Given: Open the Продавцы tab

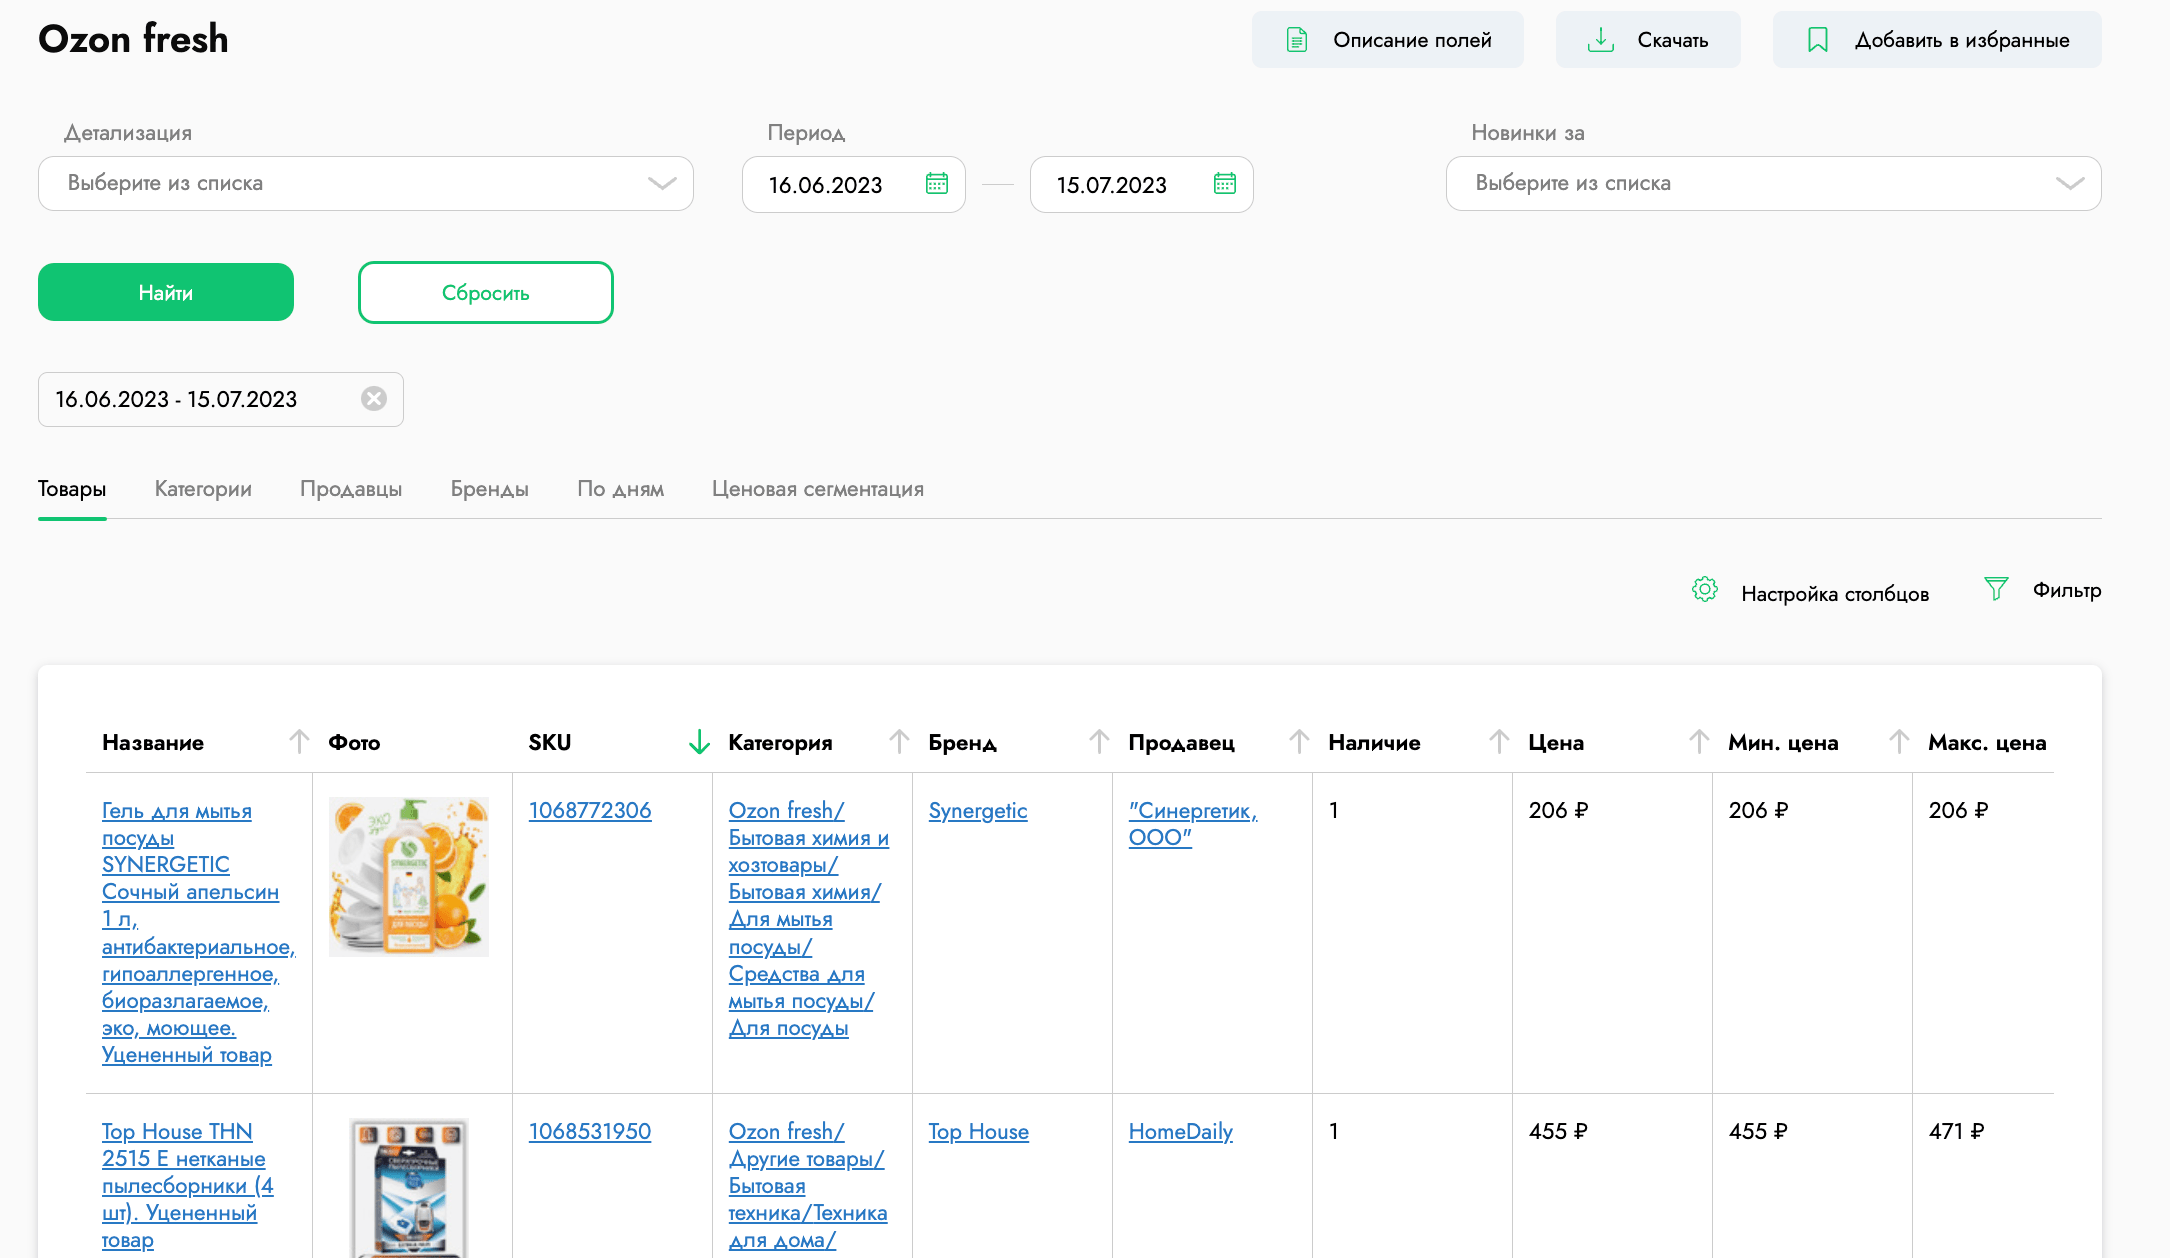Looking at the screenshot, I should point(351,489).
